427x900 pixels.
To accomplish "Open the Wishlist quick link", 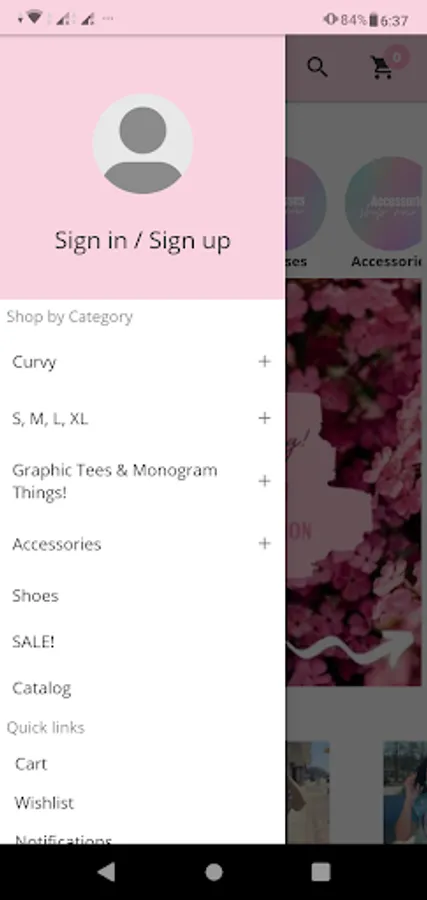I will [x=44, y=802].
